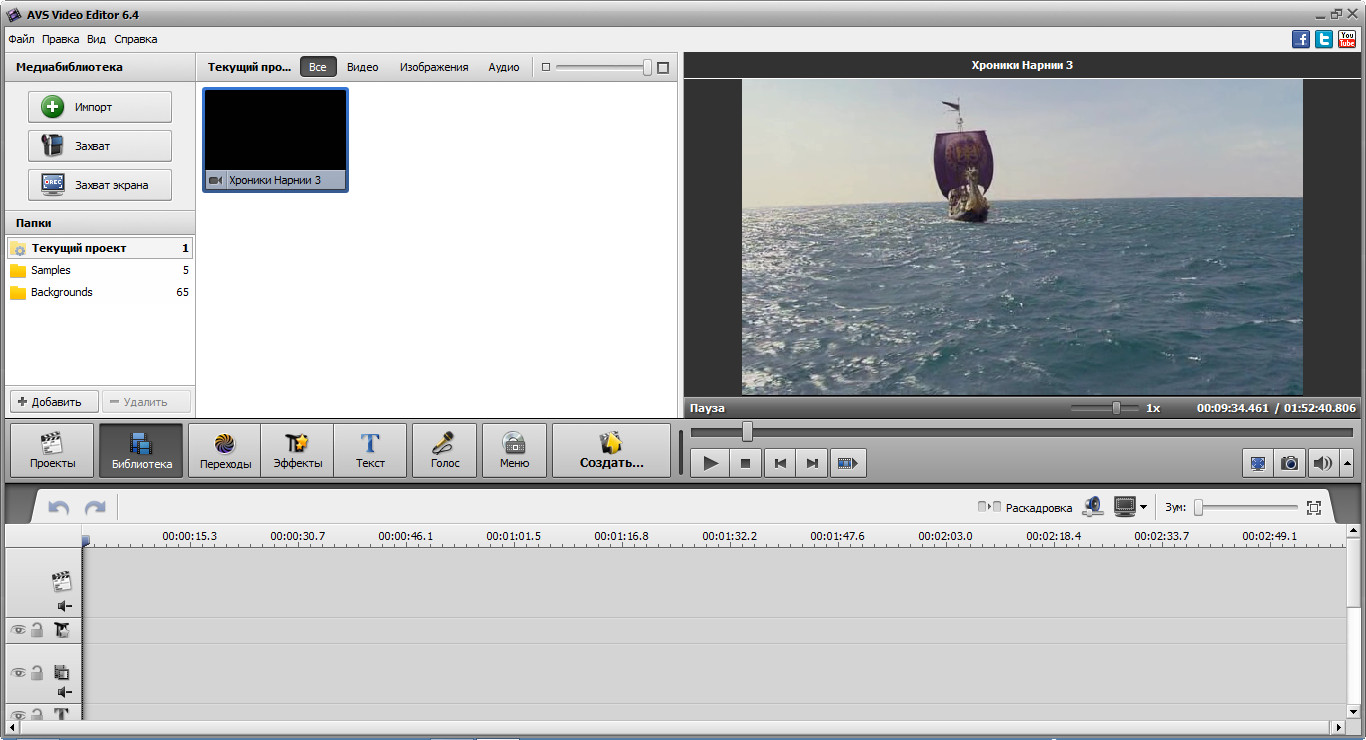Open the disc Menu (Меню) tool

click(514, 451)
